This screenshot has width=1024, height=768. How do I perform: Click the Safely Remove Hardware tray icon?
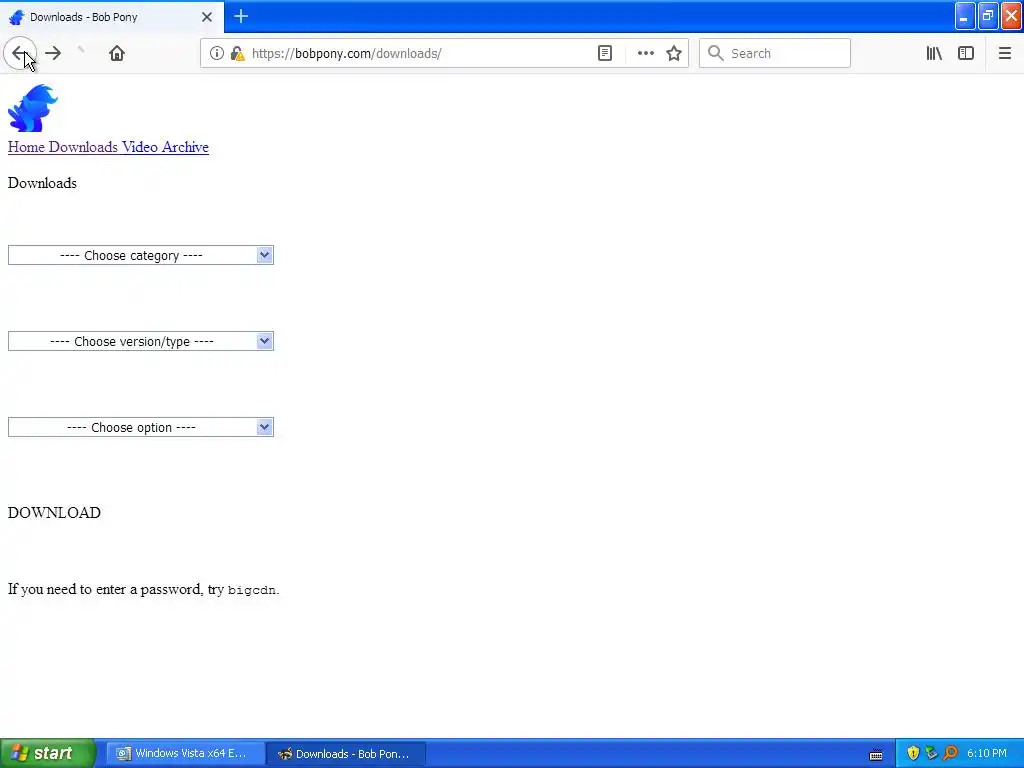pos(931,753)
